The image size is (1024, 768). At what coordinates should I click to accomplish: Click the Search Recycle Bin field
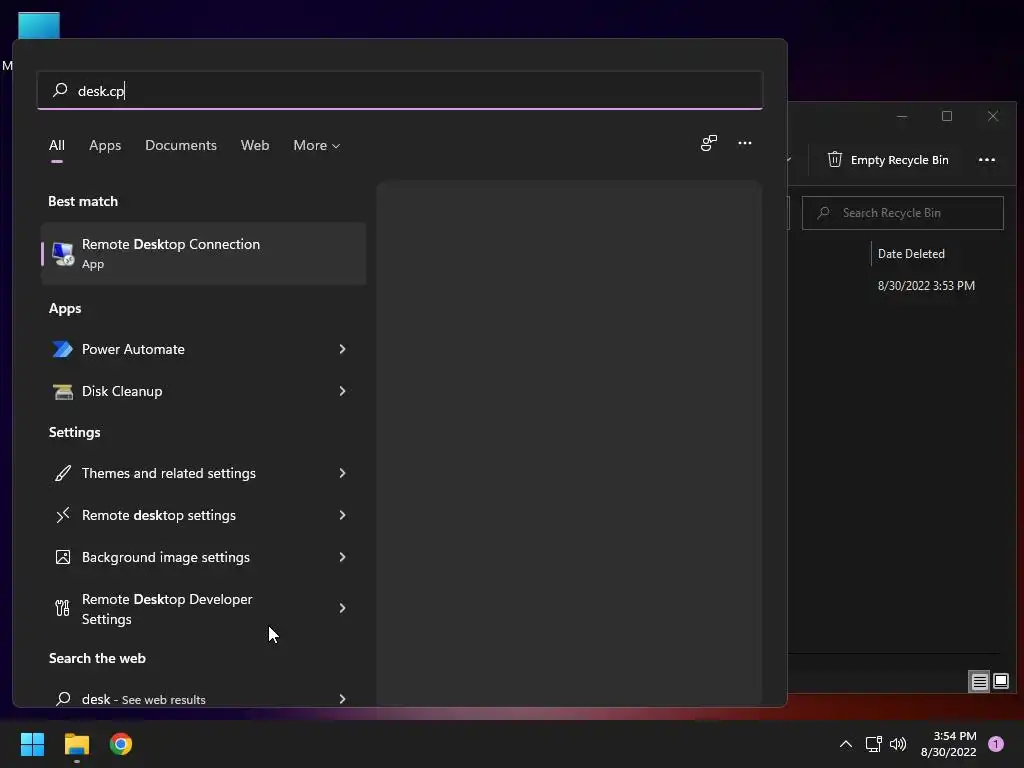(903, 213)
